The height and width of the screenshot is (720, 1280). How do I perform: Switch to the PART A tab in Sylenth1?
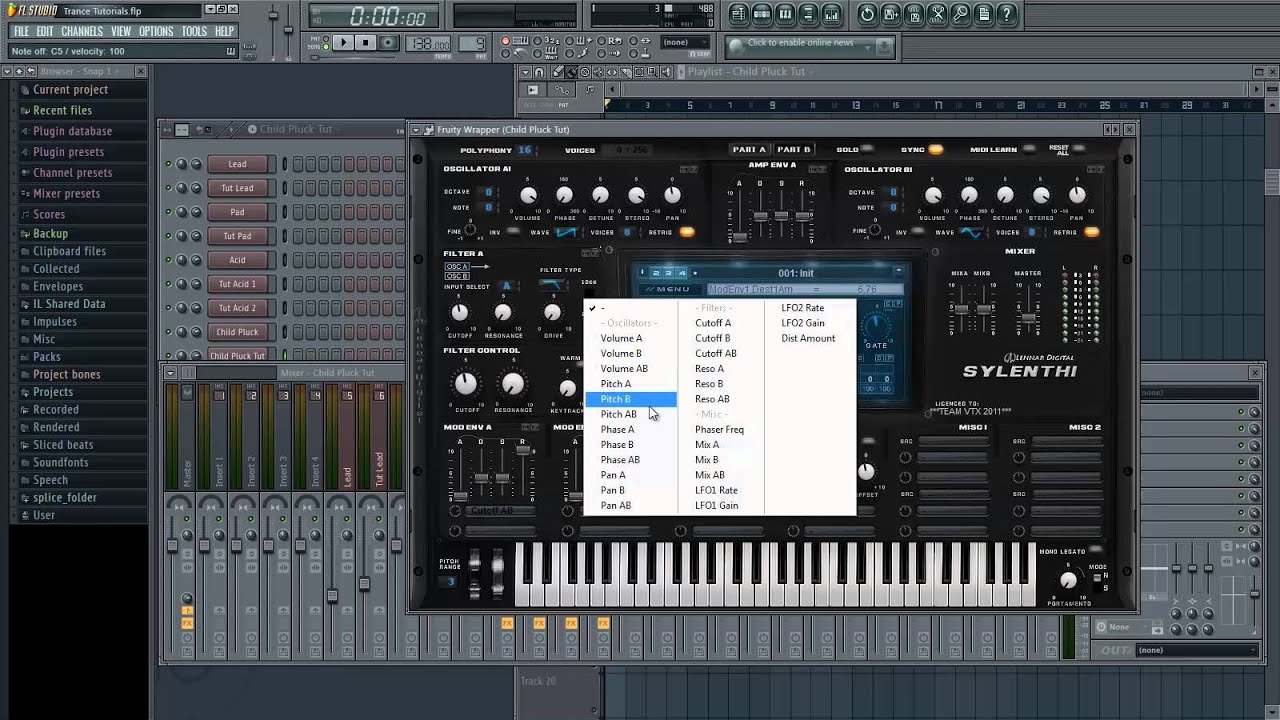click(749, 150)
